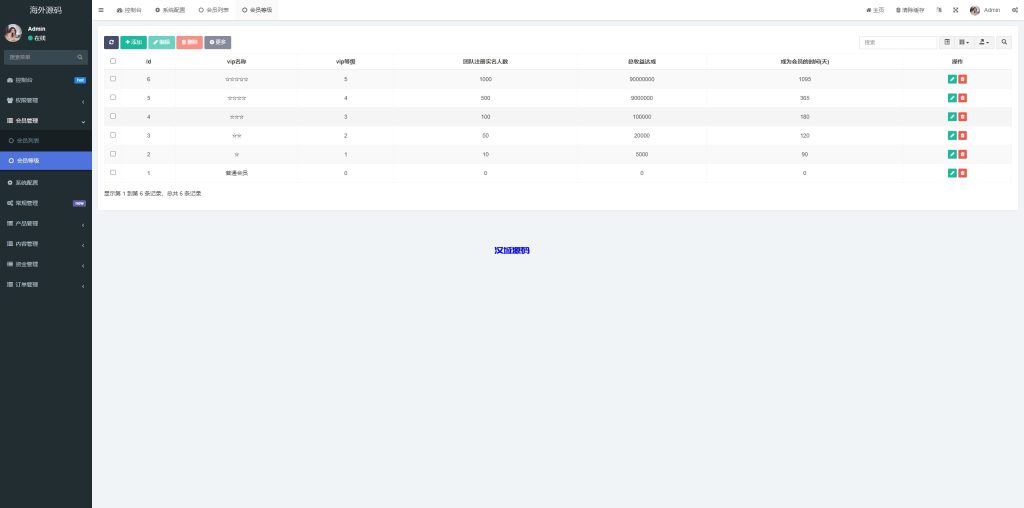
Task: Click the table search input field
Action: (898, 42)
